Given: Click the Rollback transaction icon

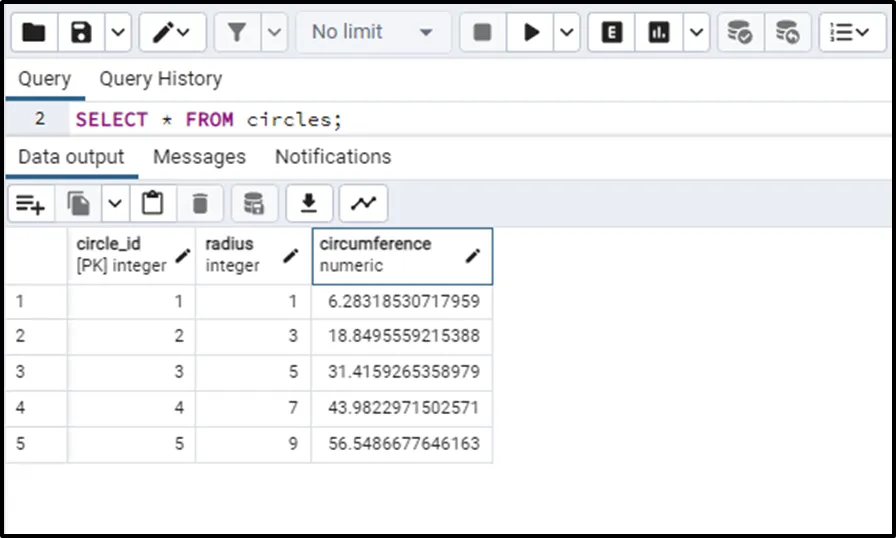Looking at the screenshot, I should (787, 32).
